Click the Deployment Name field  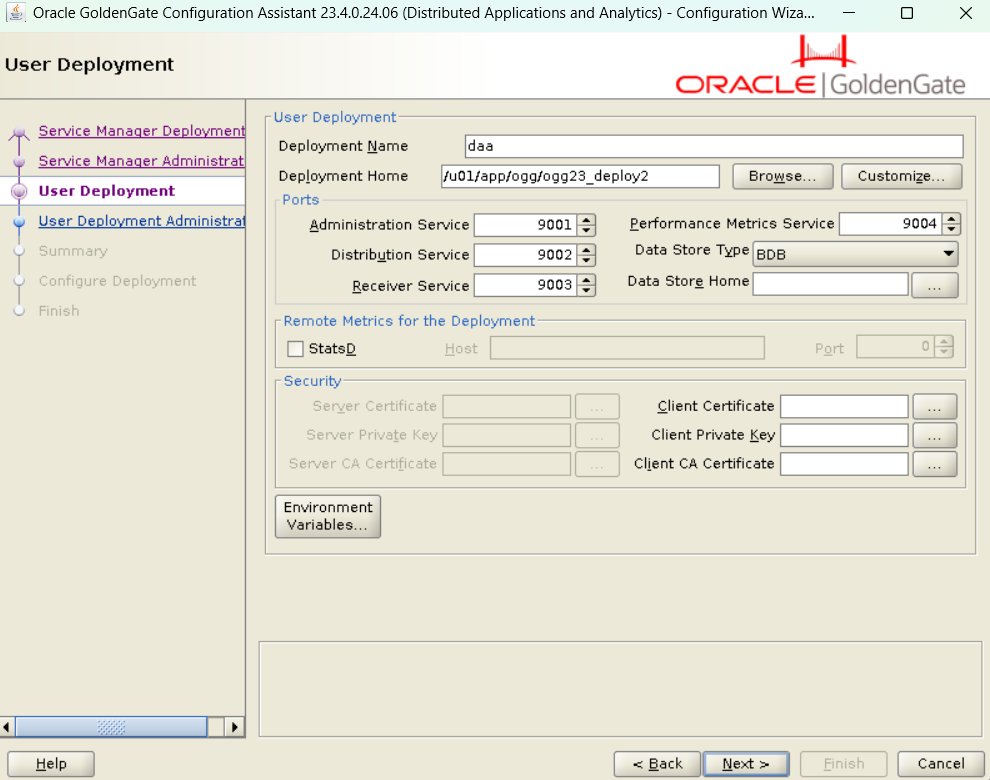point(714,146)
